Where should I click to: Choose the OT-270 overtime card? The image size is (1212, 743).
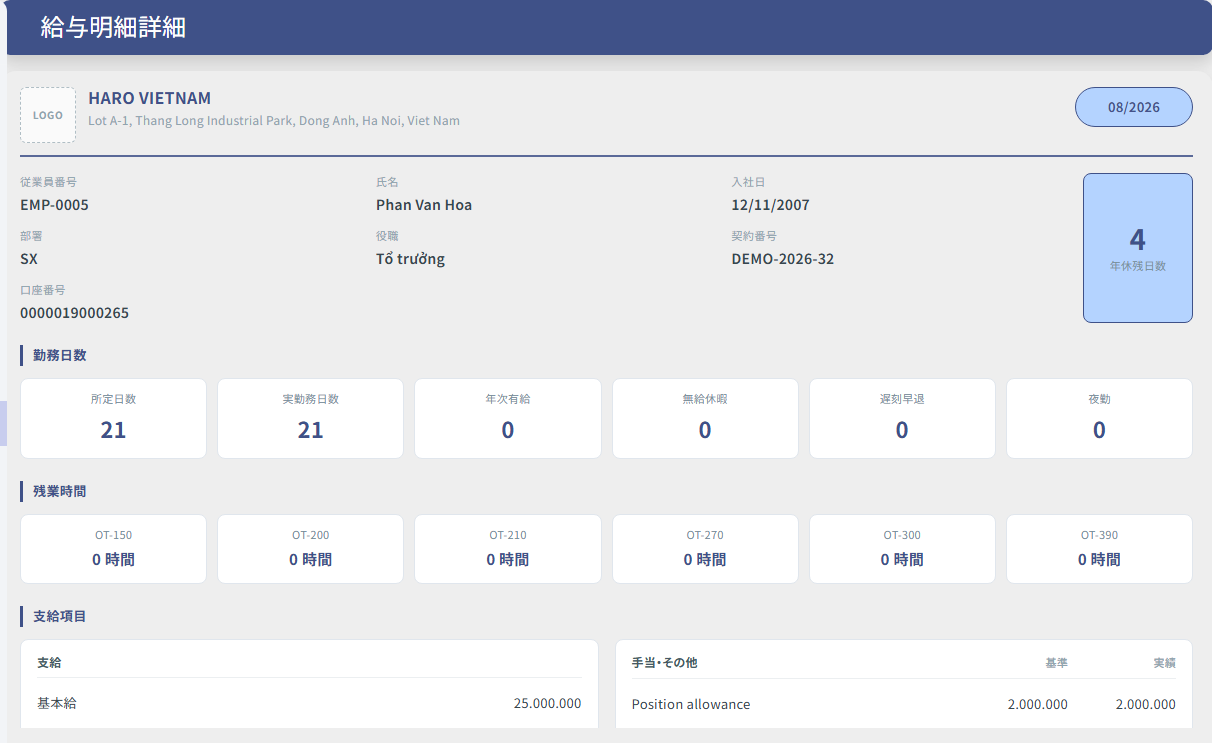click(705, 549)
